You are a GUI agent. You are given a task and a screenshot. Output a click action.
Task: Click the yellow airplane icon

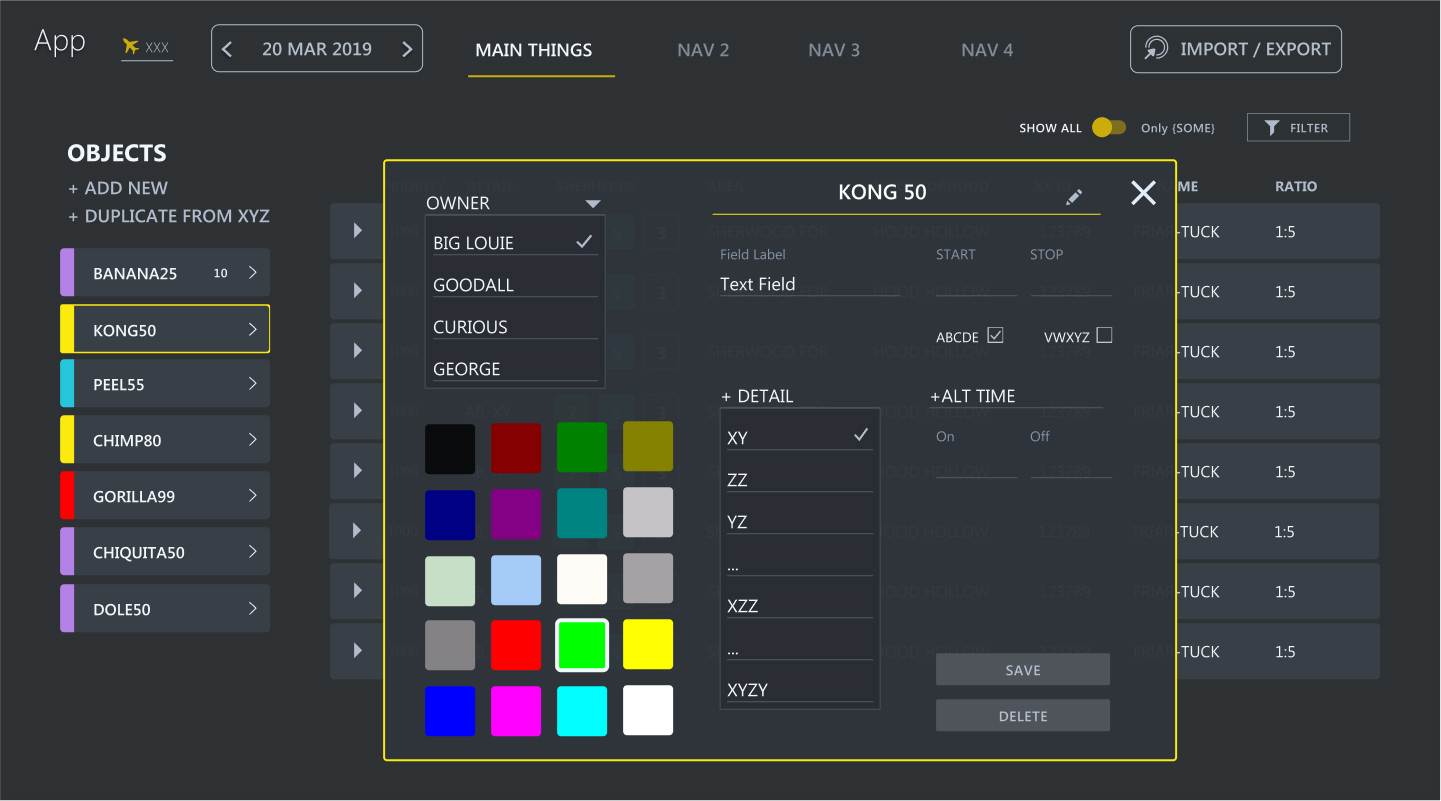[130, 46]
